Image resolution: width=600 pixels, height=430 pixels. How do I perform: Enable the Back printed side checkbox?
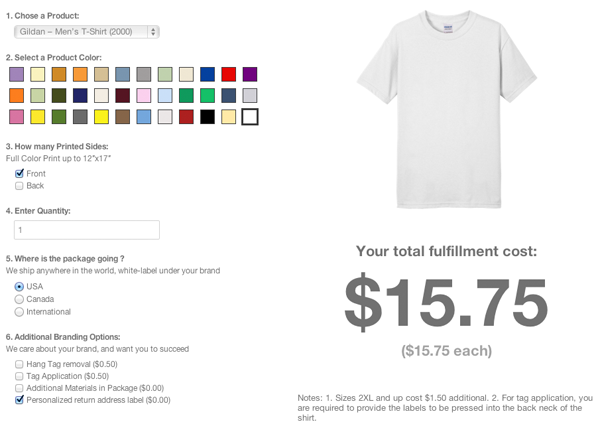(20, 186)
